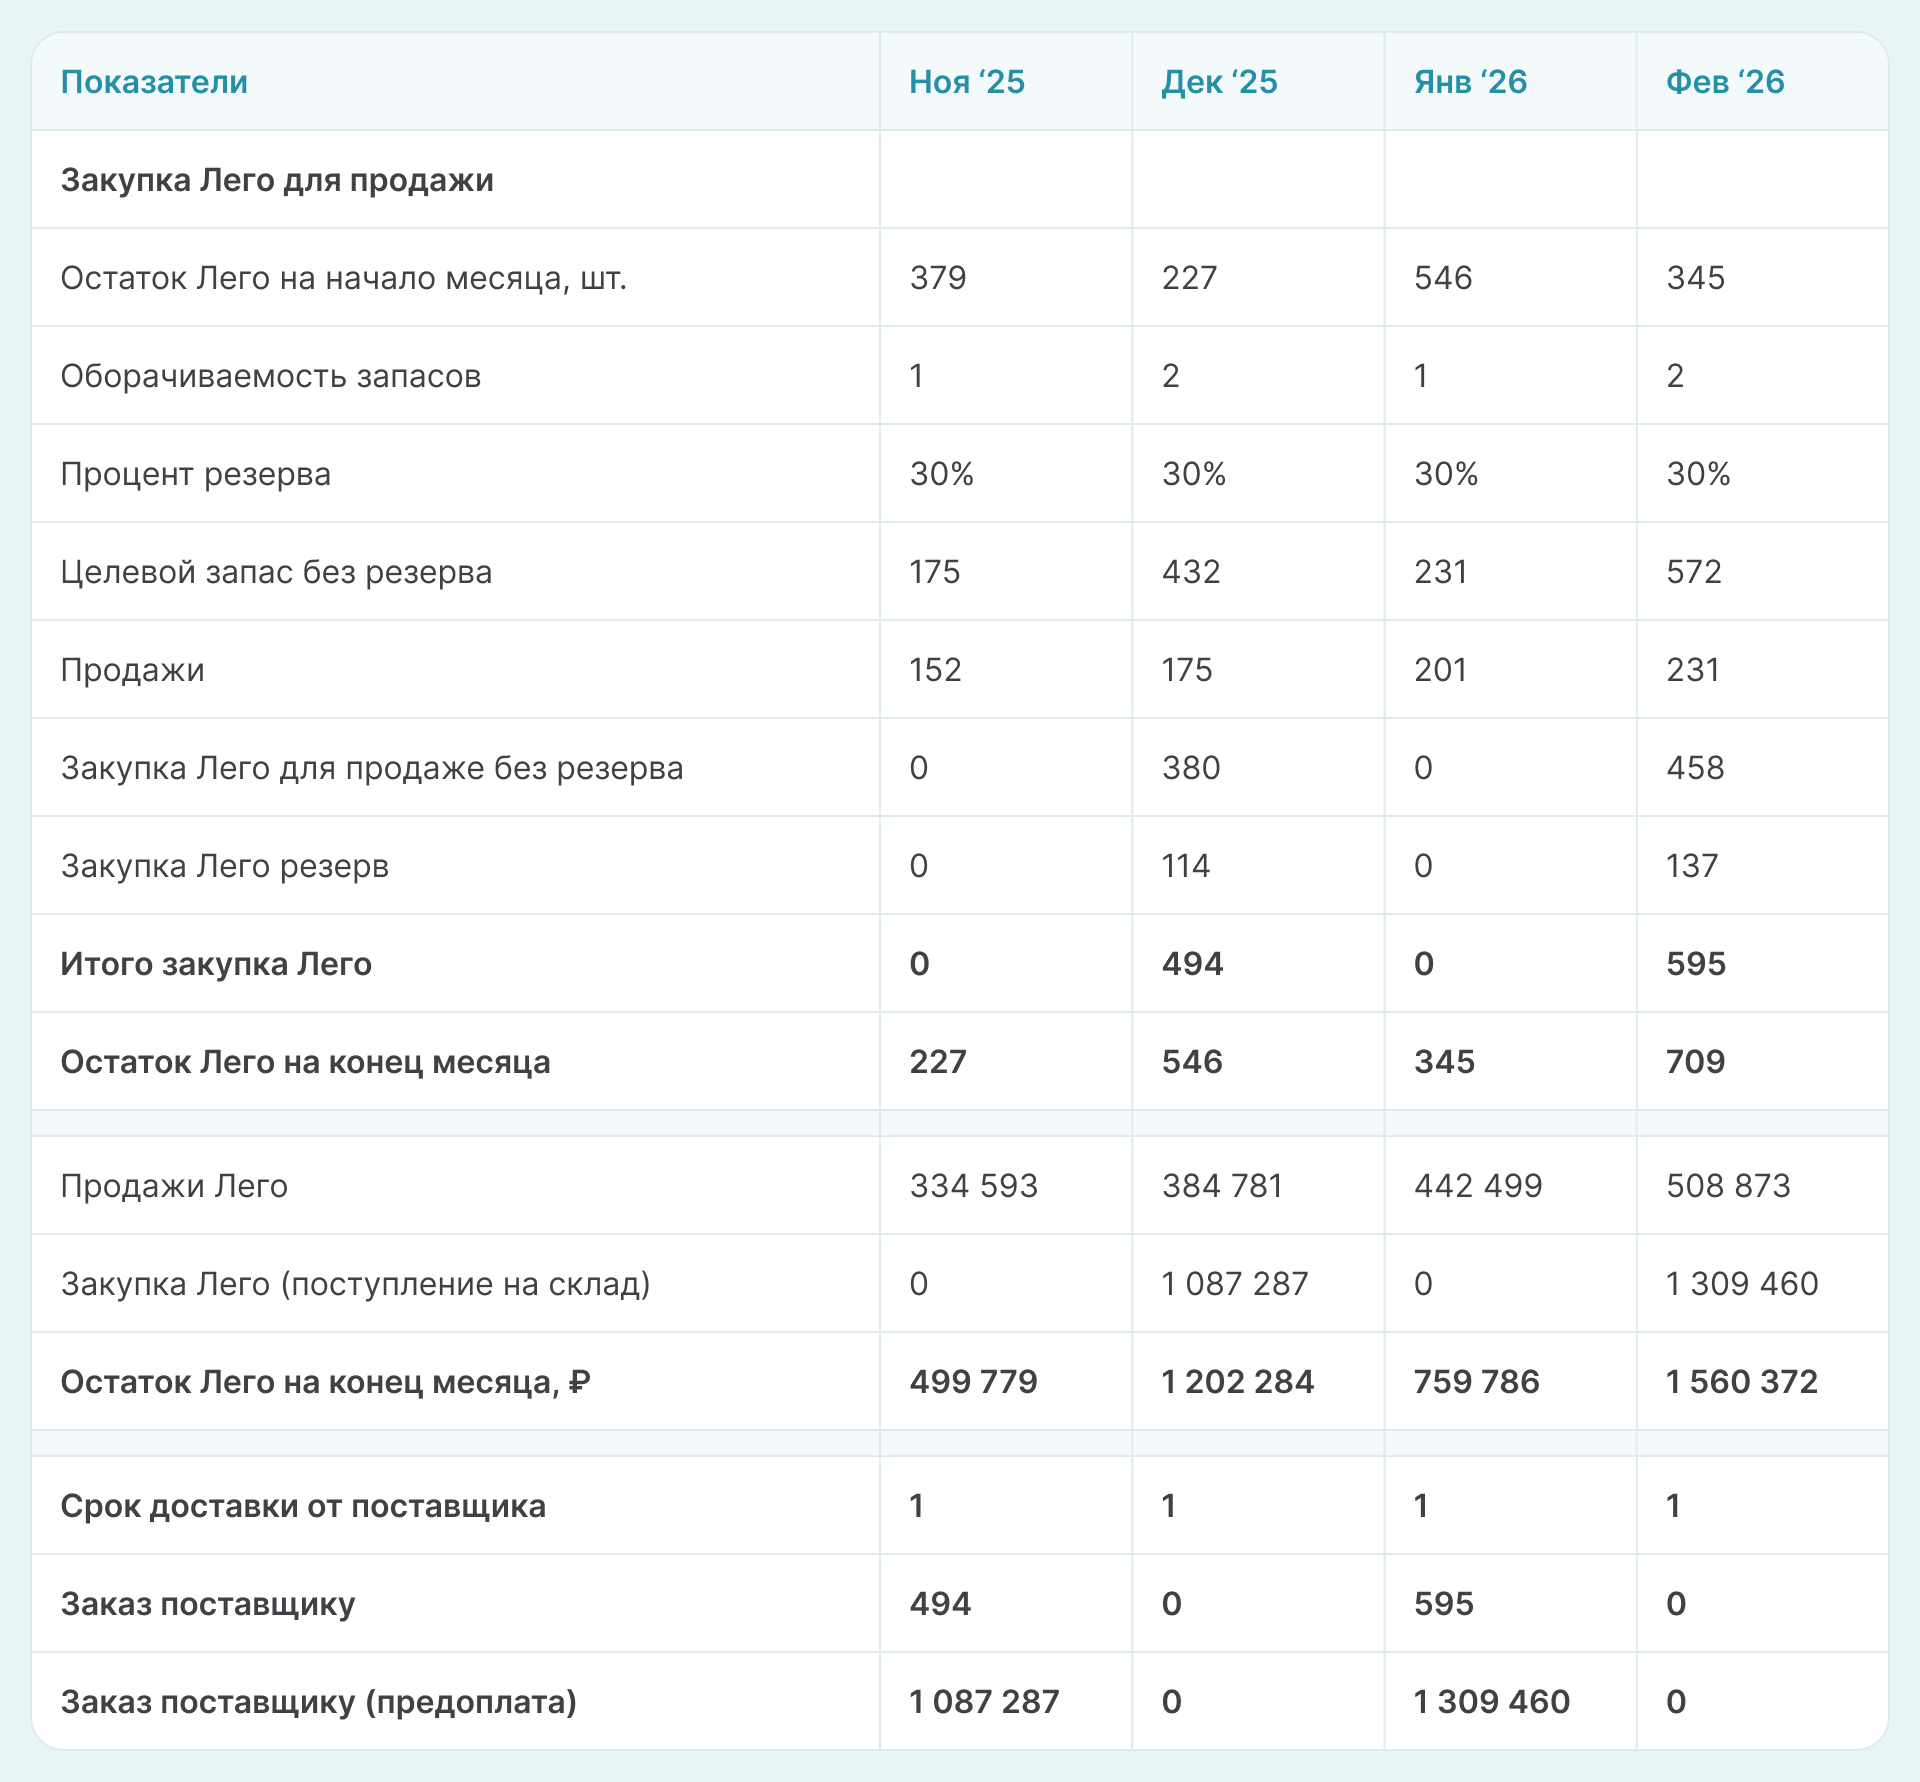
Task: Select the Продажи row label
Action: [x=132, y=670]
